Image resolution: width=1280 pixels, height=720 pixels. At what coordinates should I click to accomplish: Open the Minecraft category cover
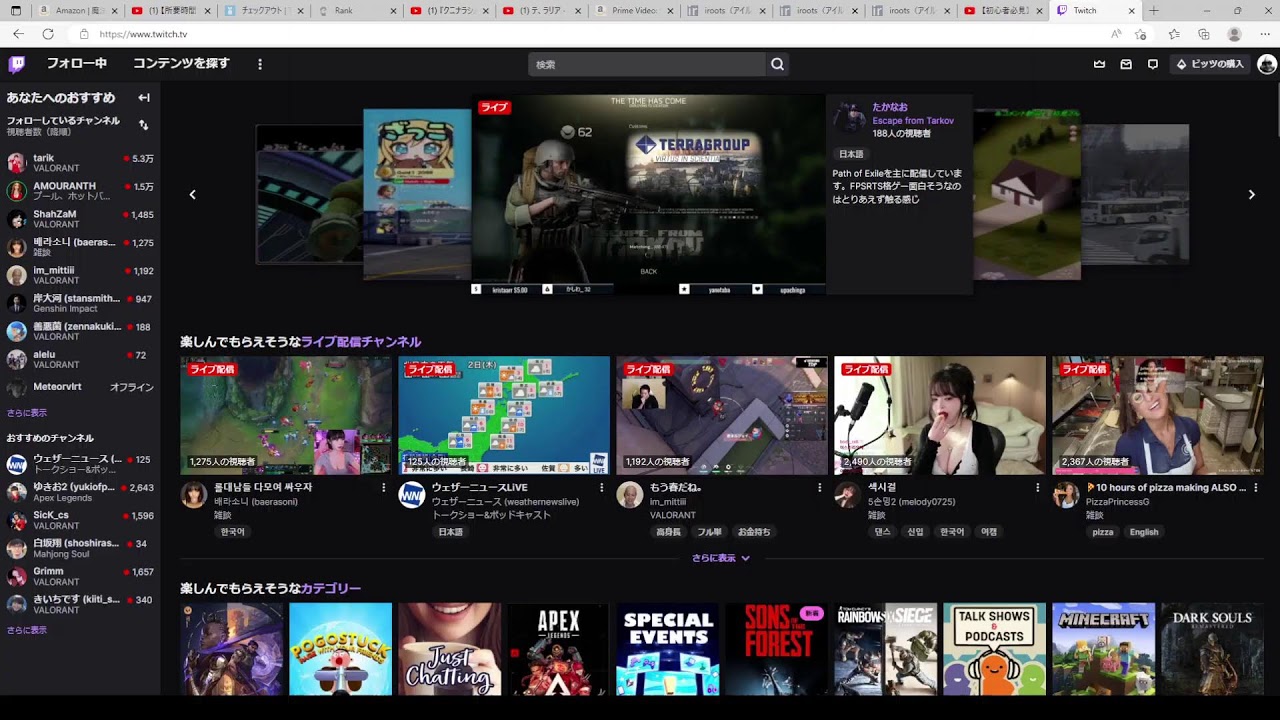point(1103,649)
